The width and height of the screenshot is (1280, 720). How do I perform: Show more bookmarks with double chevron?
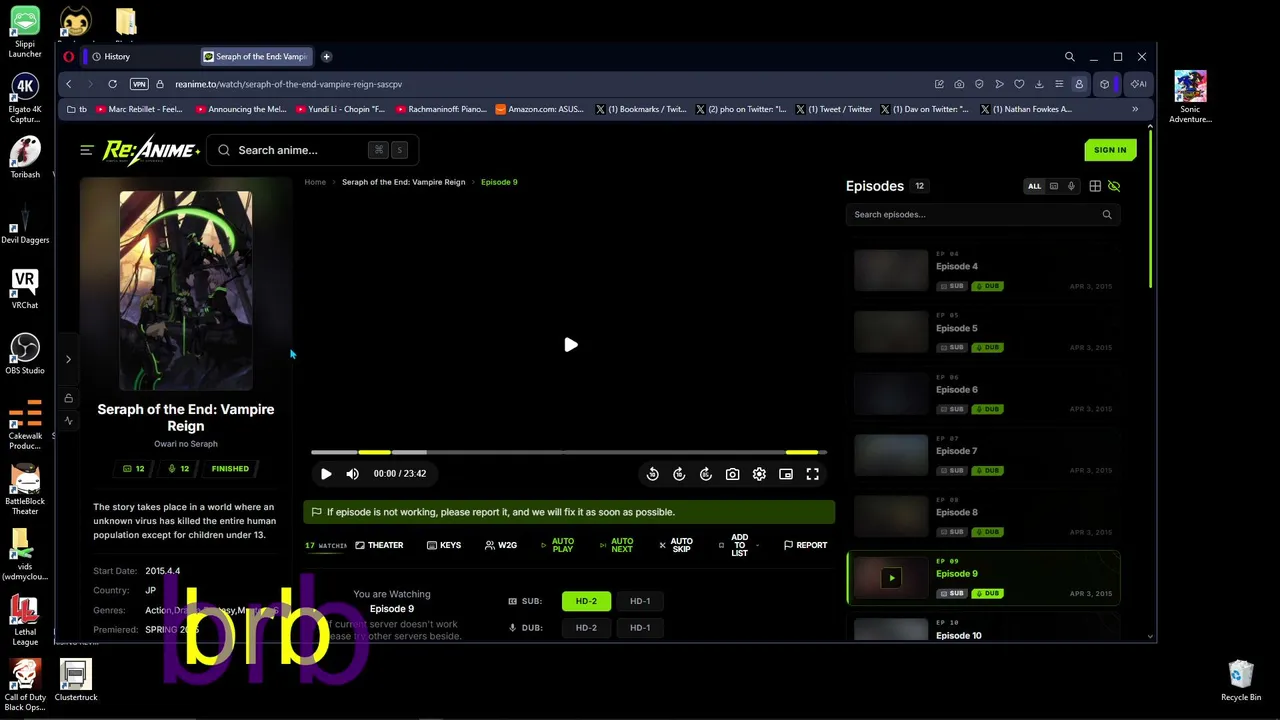click(1135, 109)
